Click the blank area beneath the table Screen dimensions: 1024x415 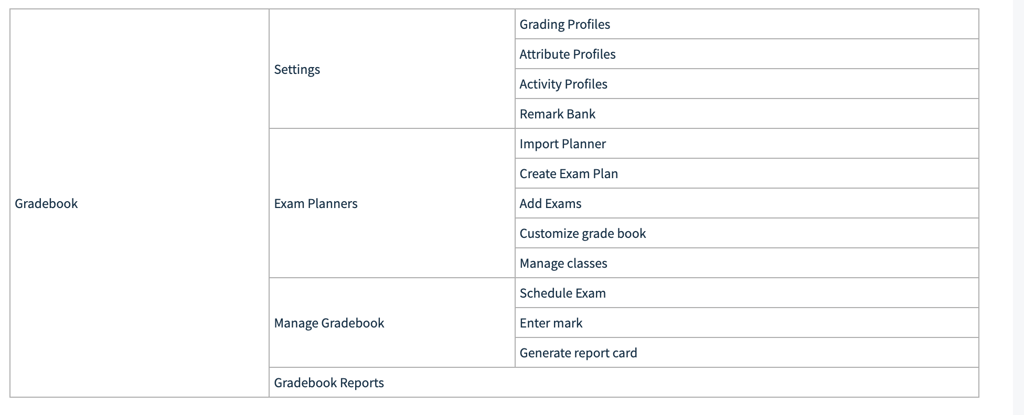coord(500,407)
